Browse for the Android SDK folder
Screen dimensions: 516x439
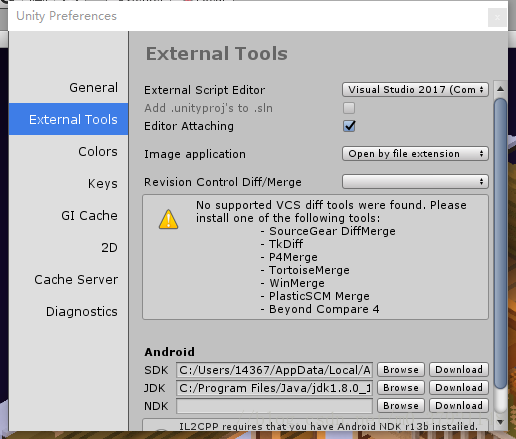401,370
